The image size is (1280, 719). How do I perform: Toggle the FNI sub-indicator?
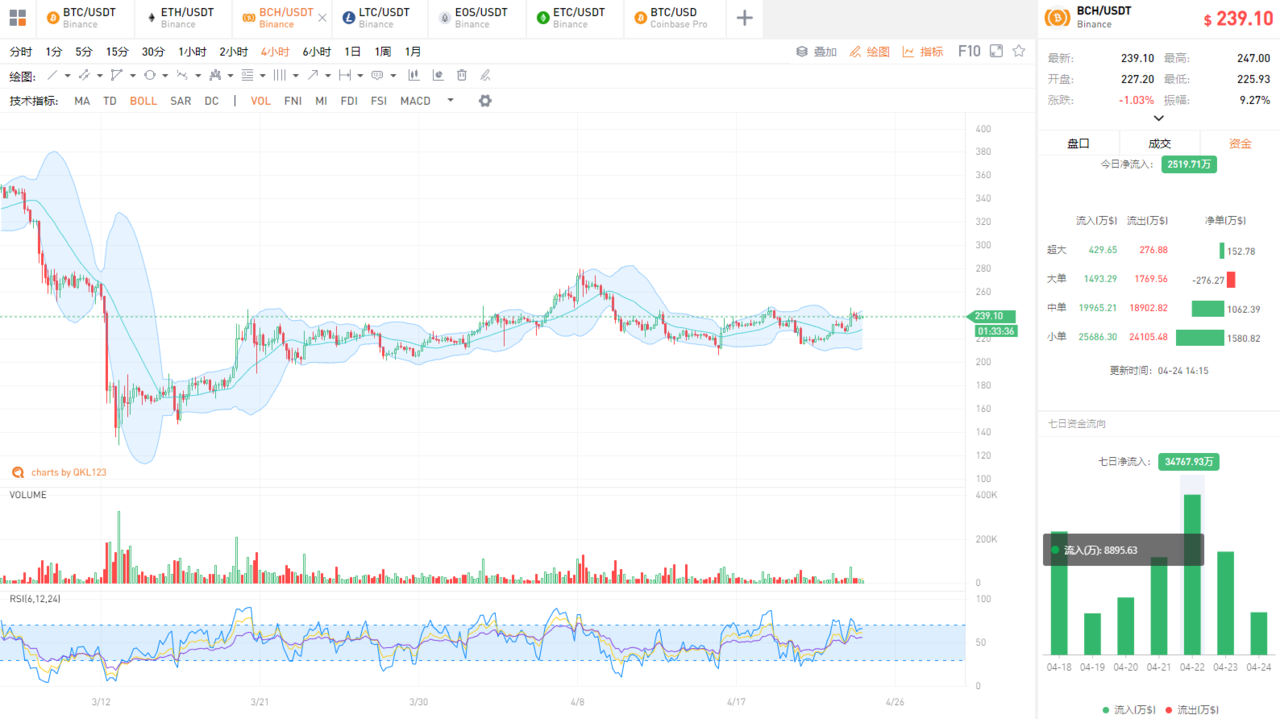click(x=293, y=101)
